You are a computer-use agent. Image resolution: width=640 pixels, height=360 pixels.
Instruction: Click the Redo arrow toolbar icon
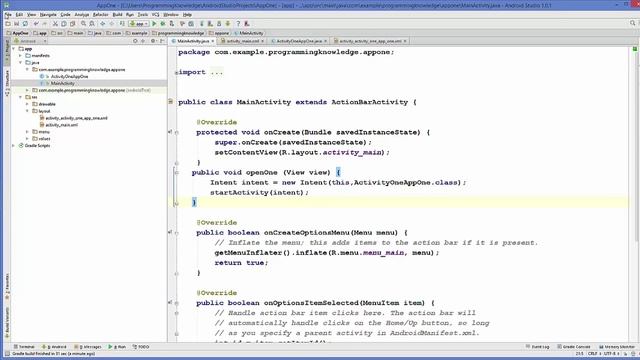coord(45,24)
